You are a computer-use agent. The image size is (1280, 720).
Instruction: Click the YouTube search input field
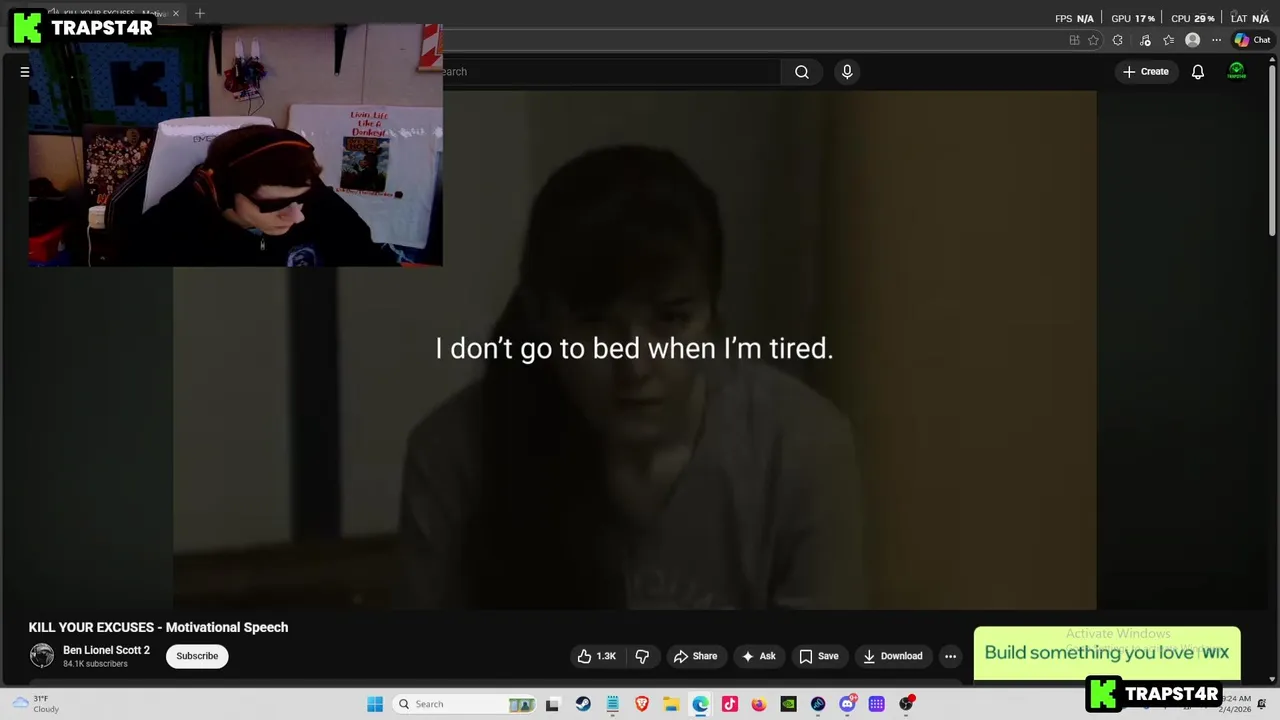click(610, 72)
